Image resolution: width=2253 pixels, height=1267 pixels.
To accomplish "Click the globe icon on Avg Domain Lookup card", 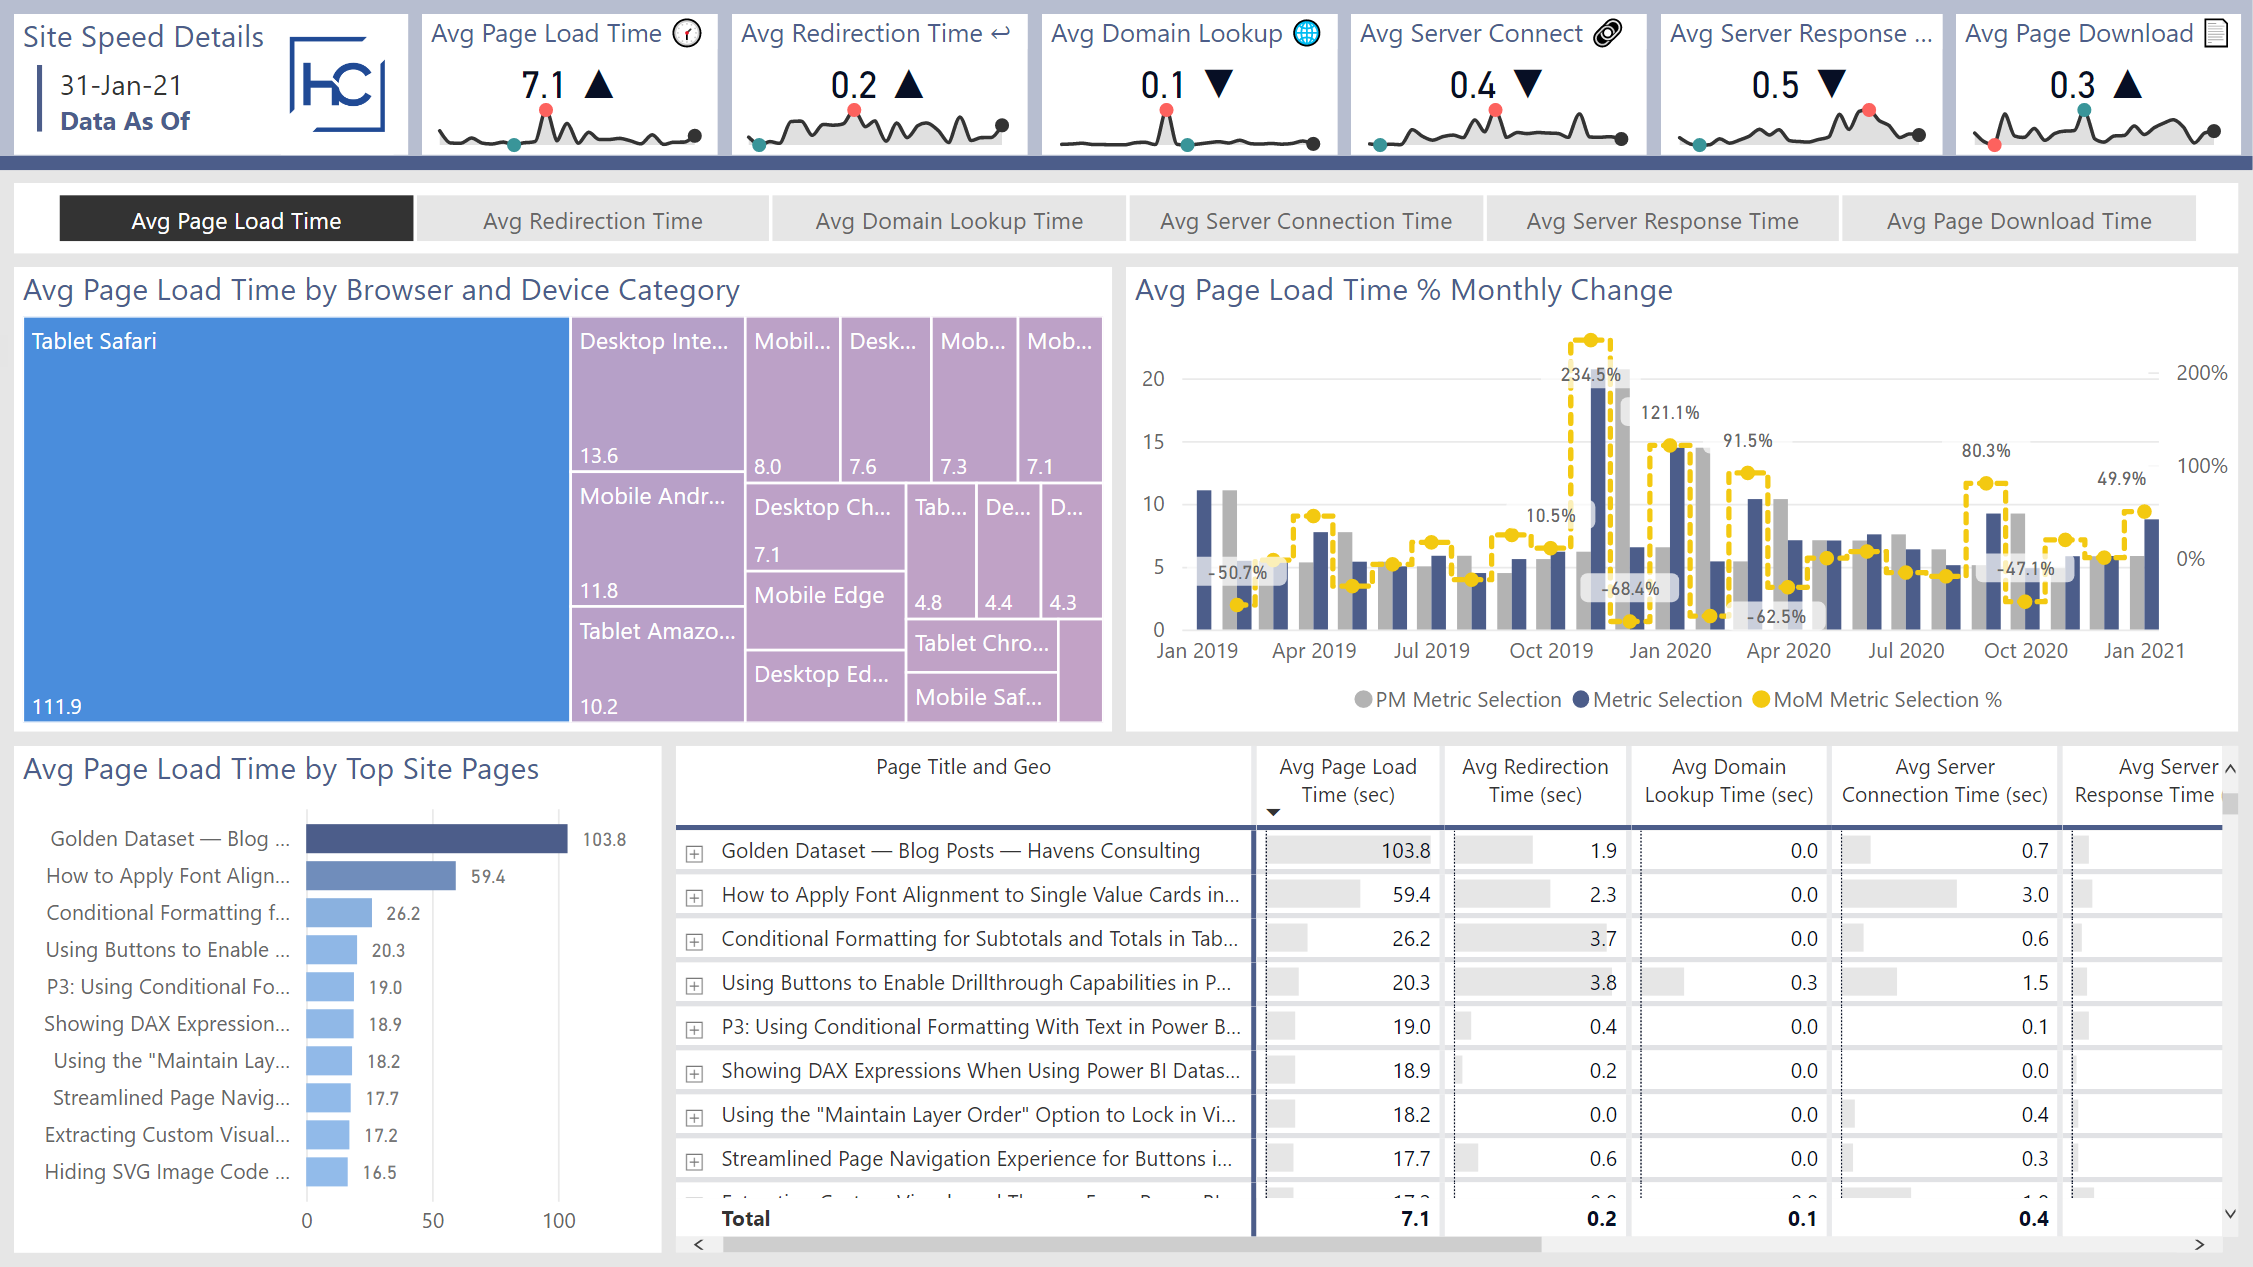I will coord(1307,34).
